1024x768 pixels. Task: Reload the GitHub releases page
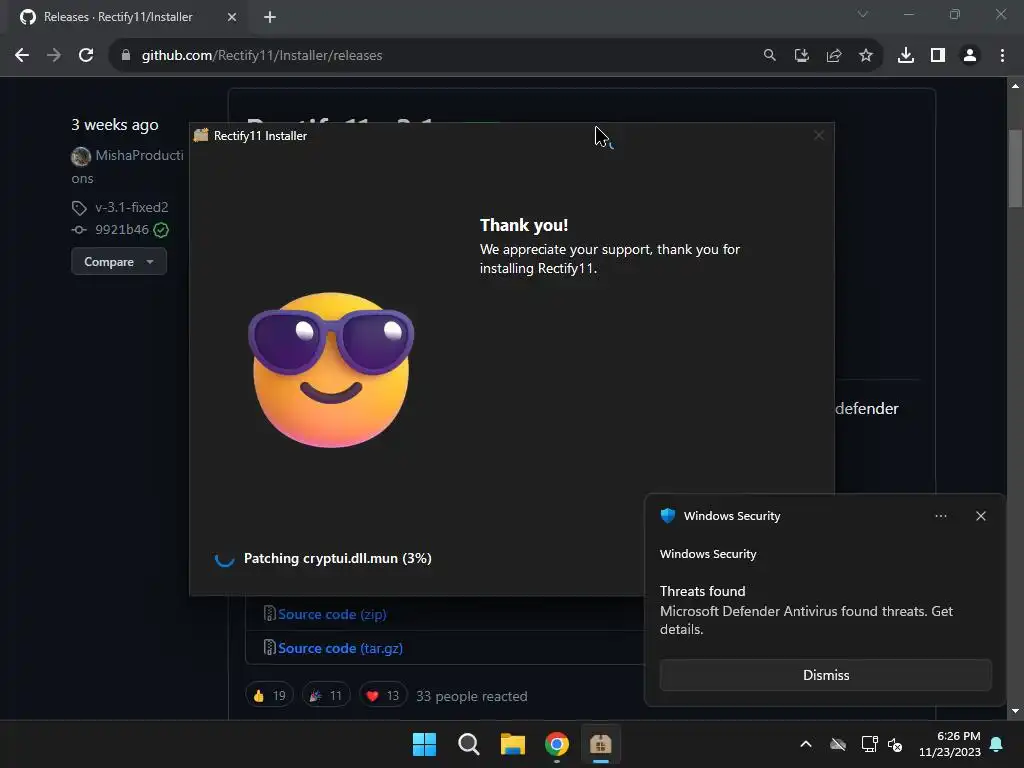coord(86,56)
